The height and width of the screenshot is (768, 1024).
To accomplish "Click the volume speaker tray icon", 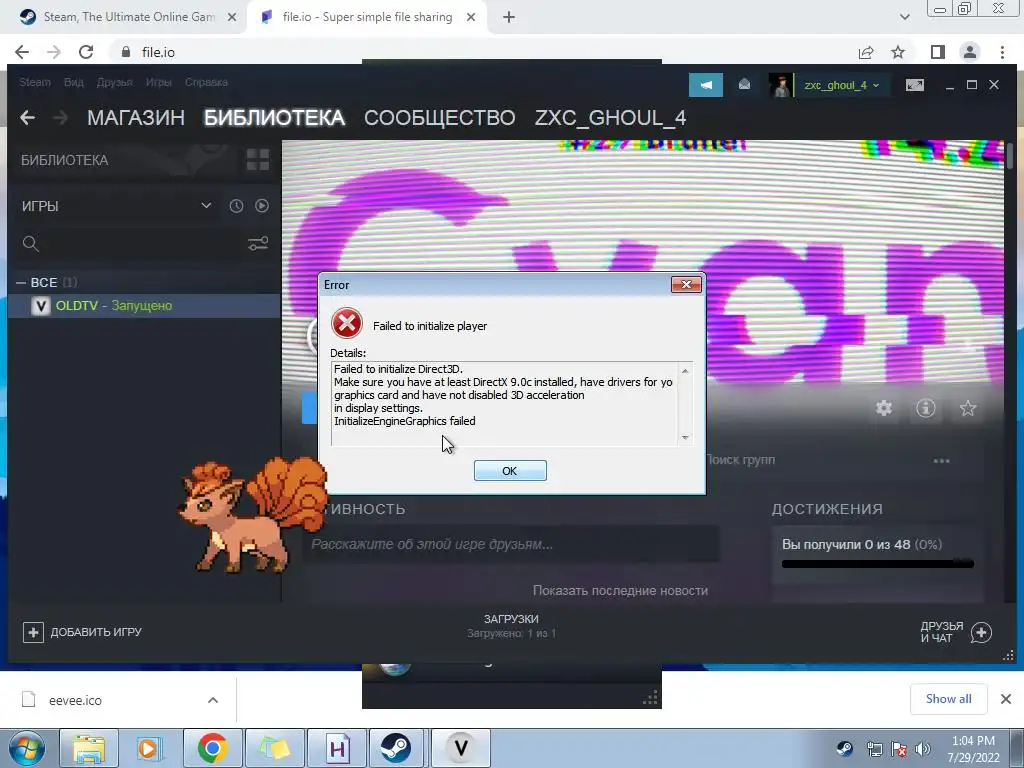I will (x=922, y=749).
